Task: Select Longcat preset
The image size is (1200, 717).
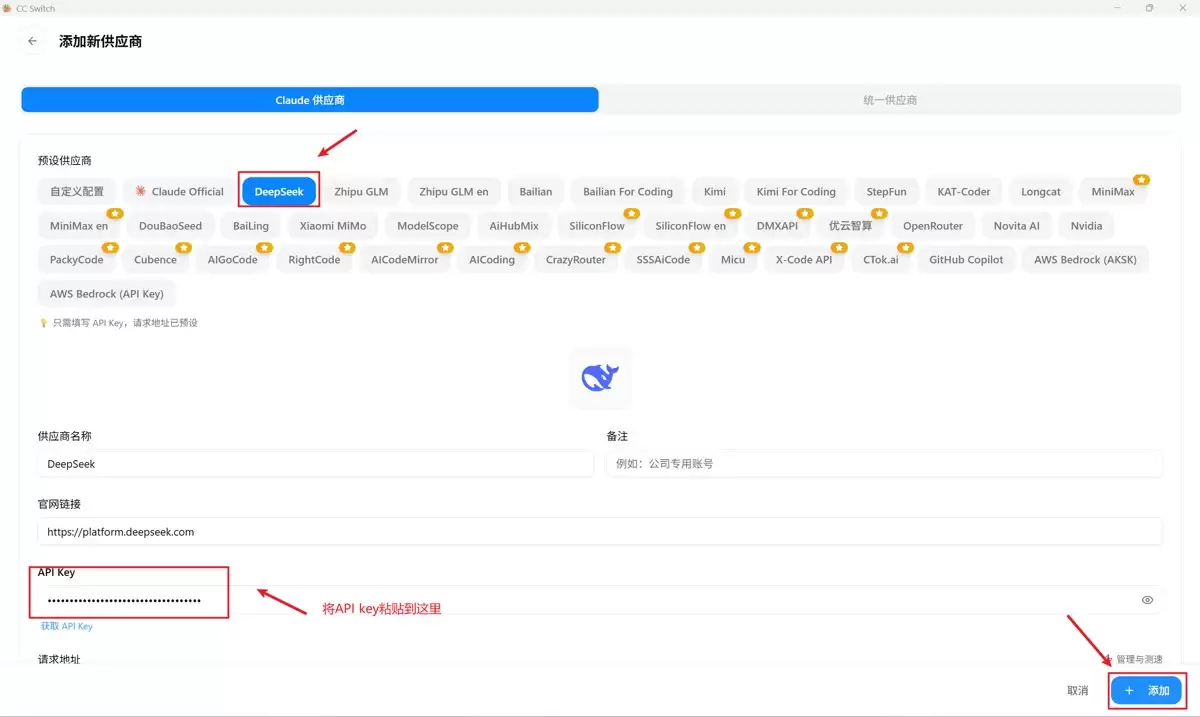Action: pyautogui.click(x=1041, y=191)
